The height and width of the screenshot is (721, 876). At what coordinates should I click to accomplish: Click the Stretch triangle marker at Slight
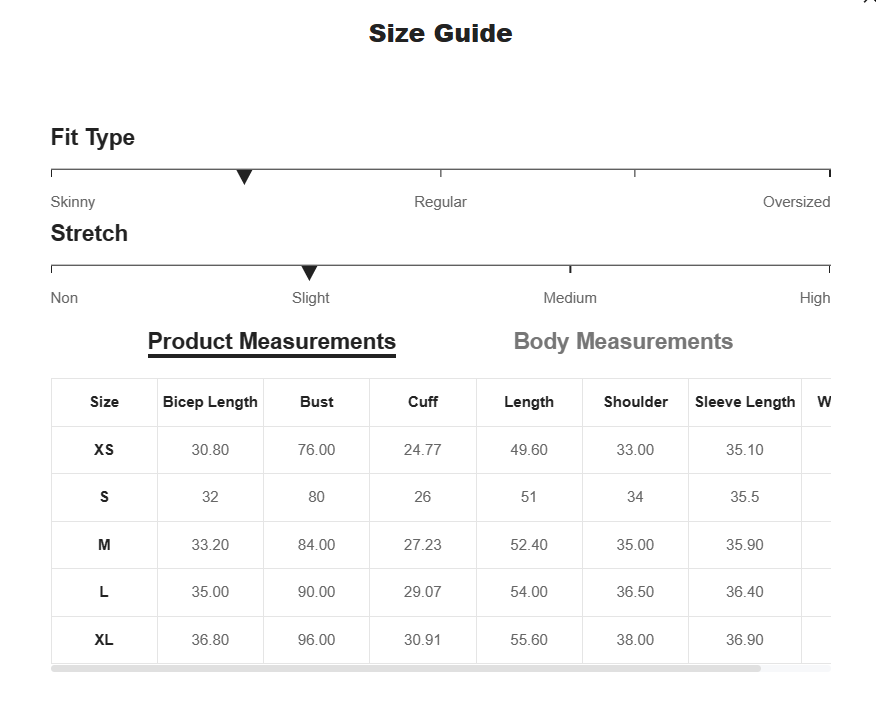[309, 273]
